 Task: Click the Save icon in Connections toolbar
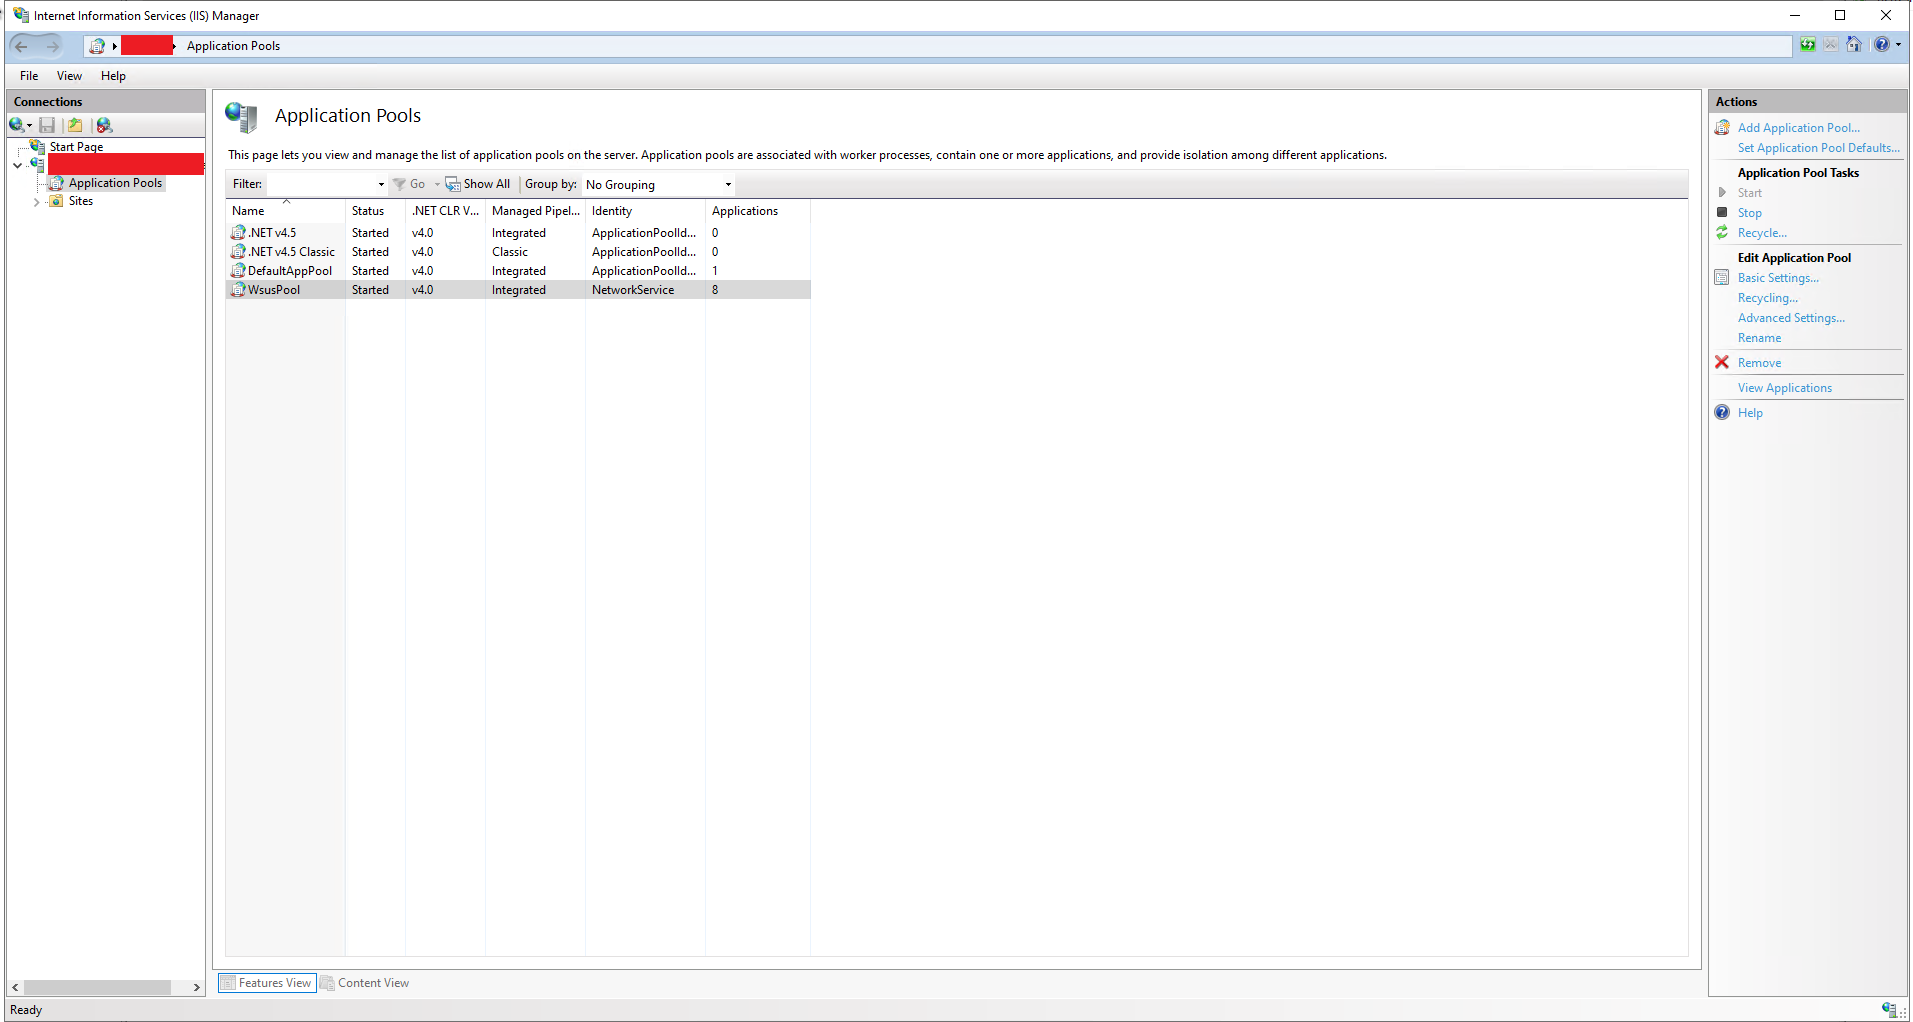(x=47, y=125)
